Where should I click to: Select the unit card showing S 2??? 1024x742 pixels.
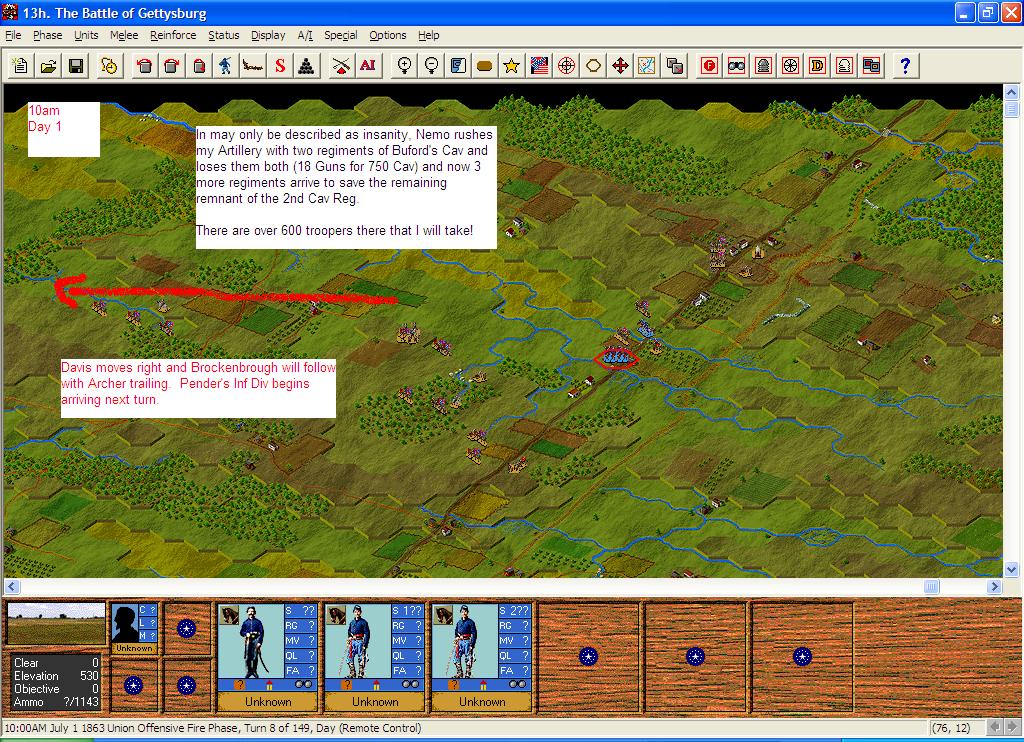click(482, 656)
